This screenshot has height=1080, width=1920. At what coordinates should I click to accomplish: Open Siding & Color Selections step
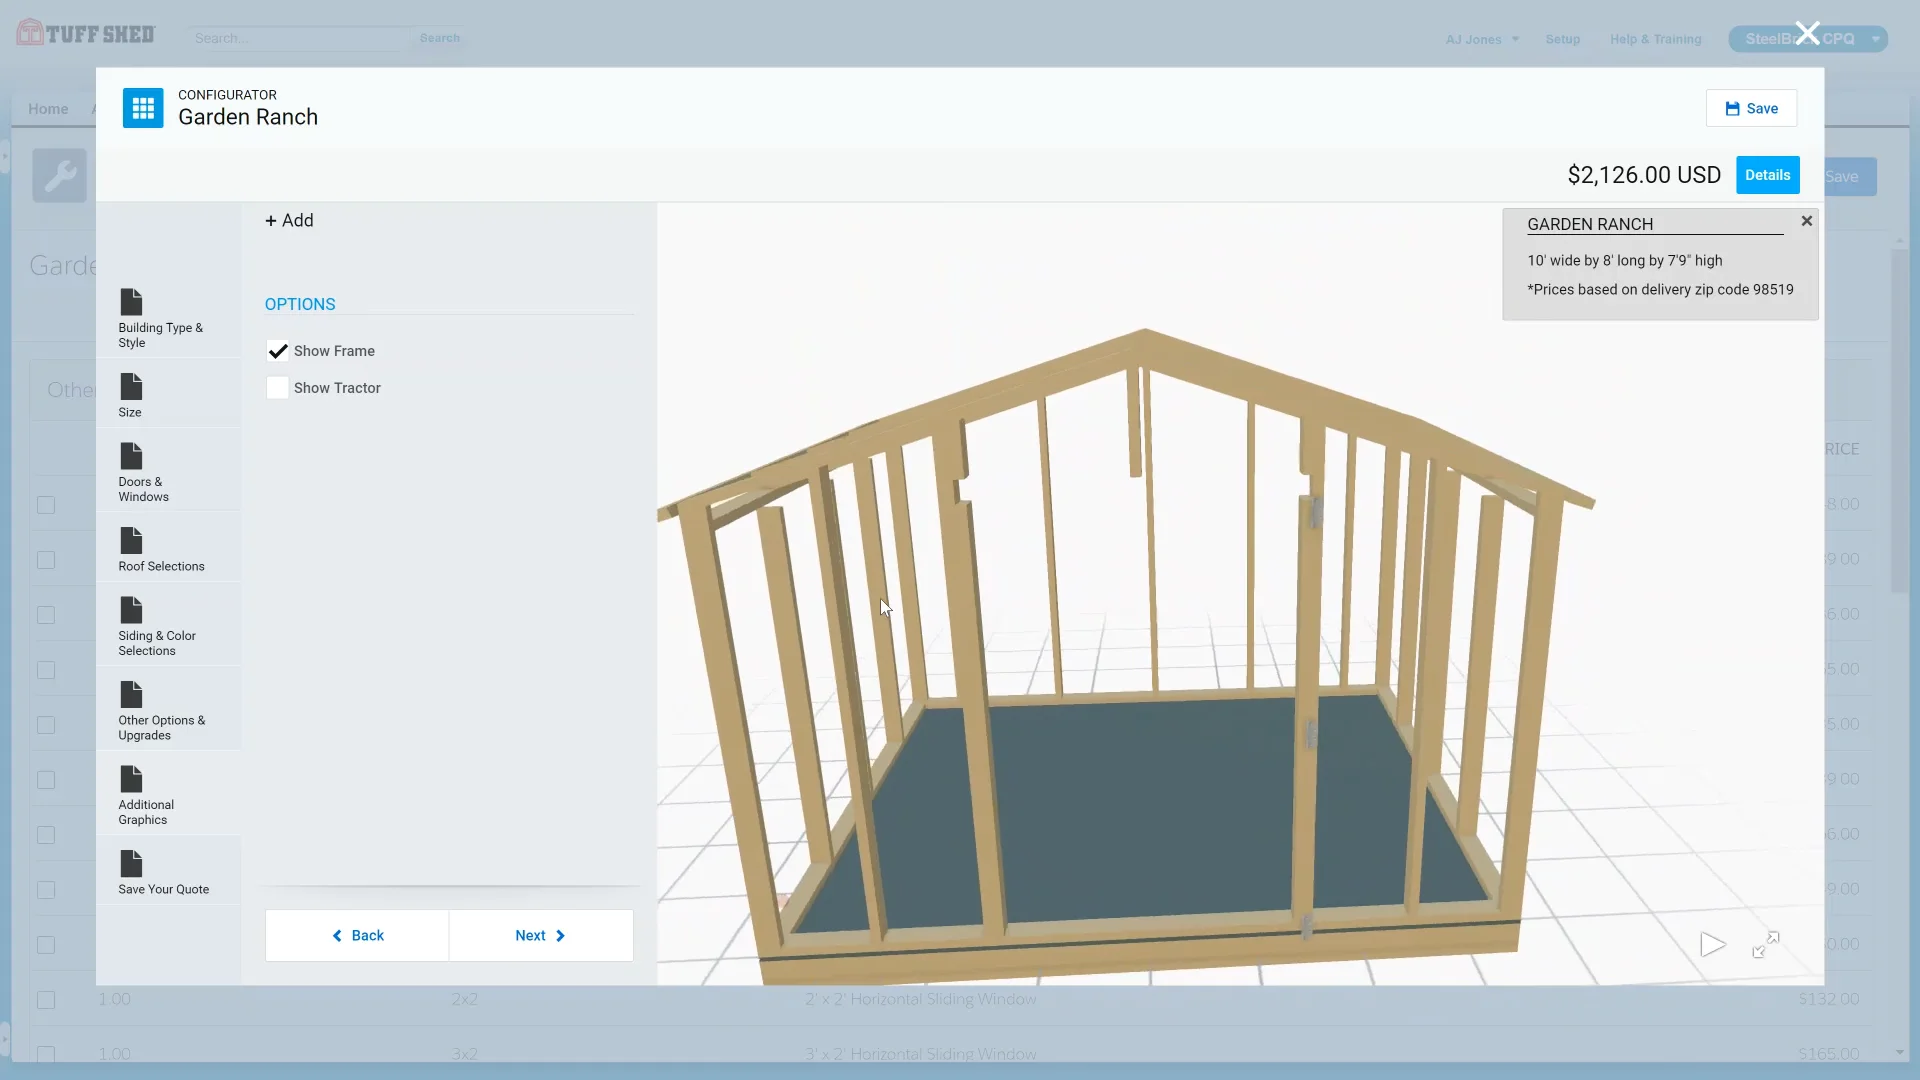click(x=168, y=627)
